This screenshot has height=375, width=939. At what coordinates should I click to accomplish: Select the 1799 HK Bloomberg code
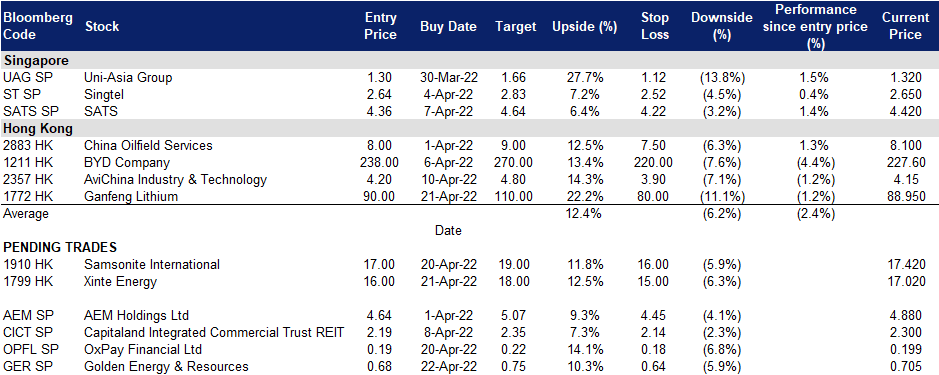tap(28, 281)
